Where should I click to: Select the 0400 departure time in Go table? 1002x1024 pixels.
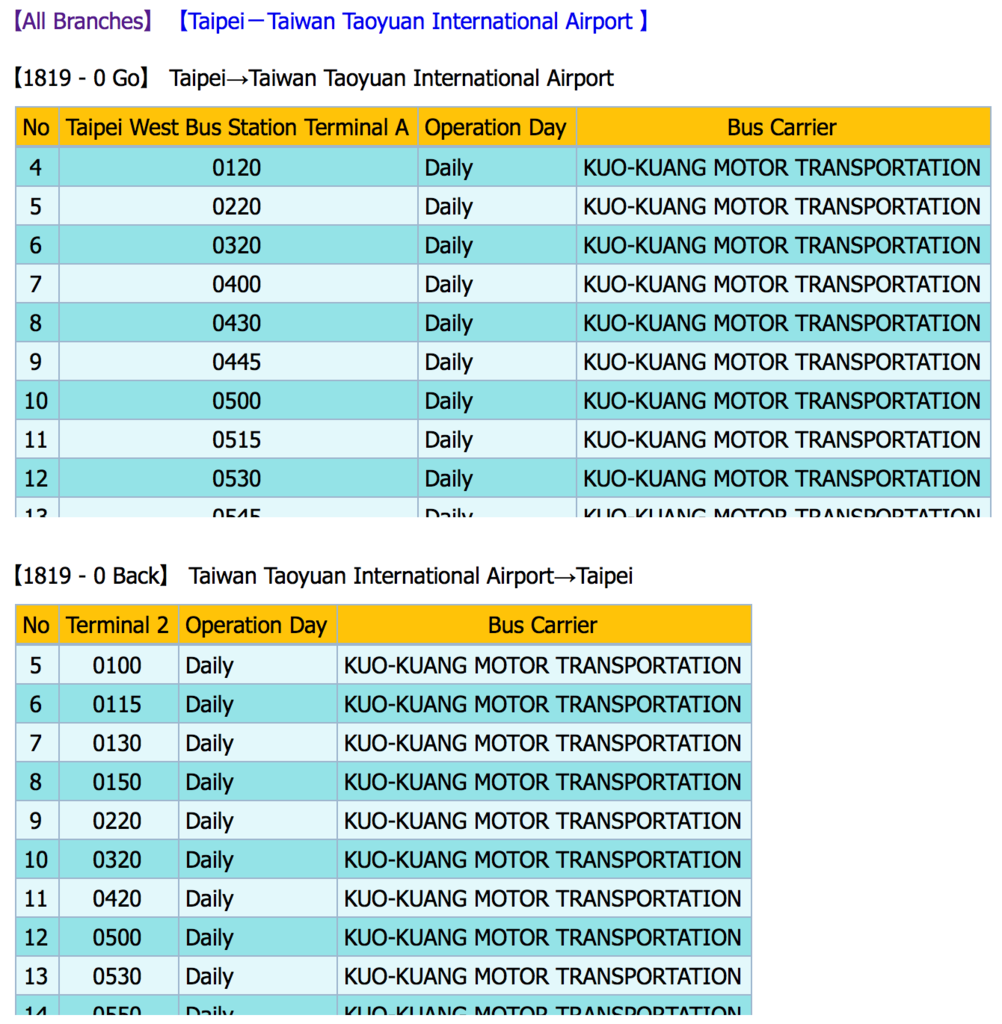(x=236, y=284)
